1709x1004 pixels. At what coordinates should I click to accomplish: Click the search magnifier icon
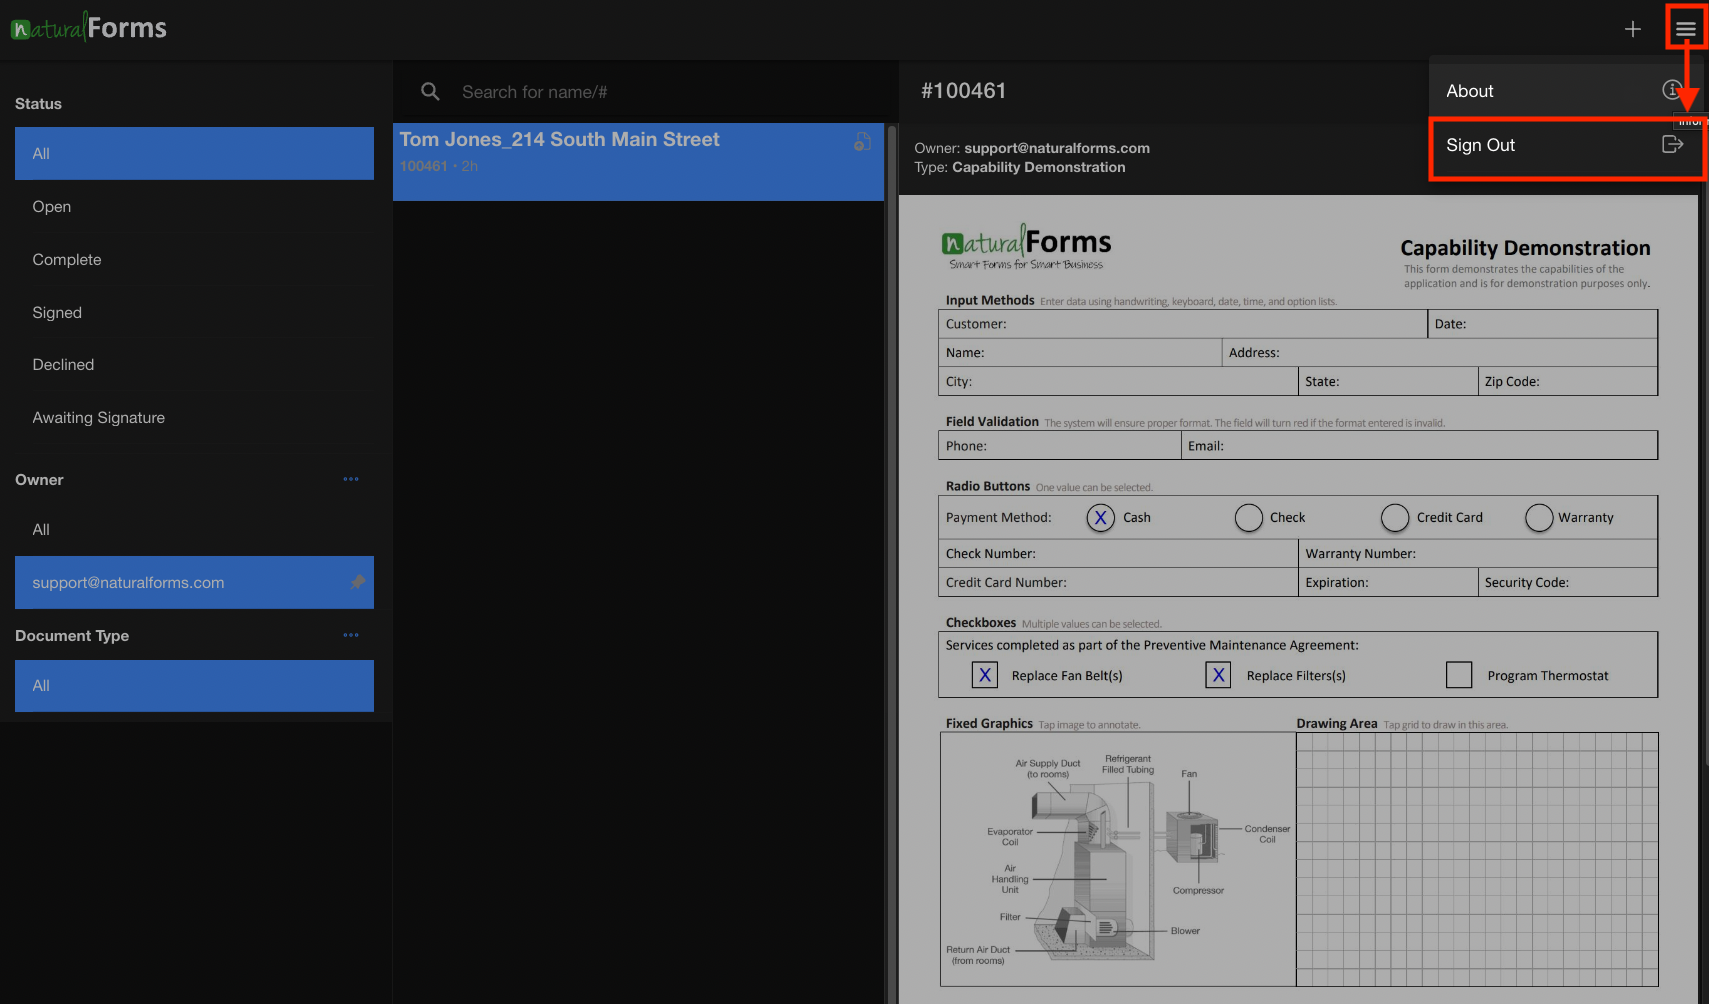tap(430, 92)
